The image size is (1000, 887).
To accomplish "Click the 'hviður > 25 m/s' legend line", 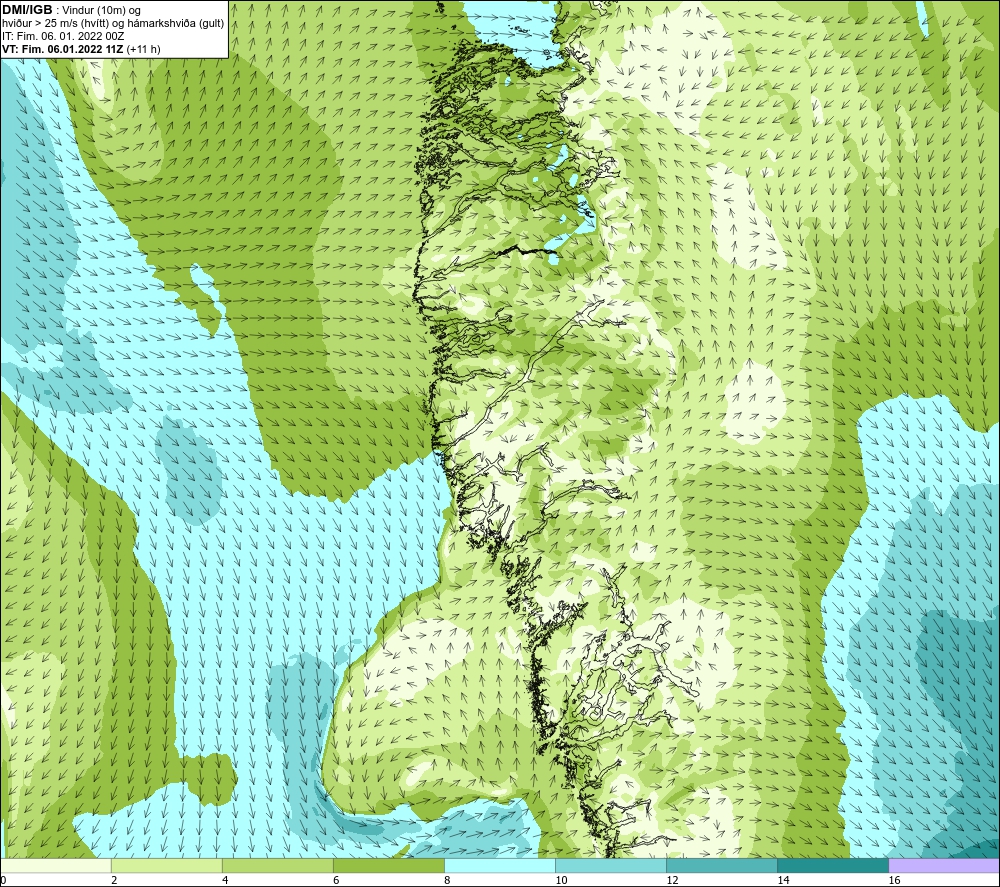I will click(113, 24).
